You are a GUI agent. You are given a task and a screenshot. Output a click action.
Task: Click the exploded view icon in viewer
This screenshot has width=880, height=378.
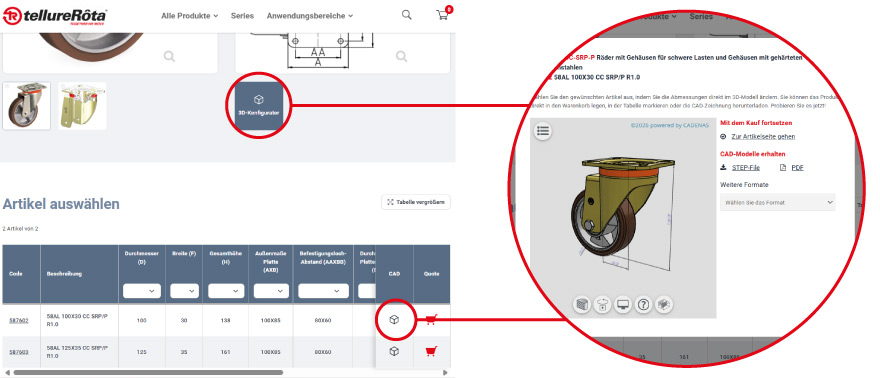pos(664,305)
